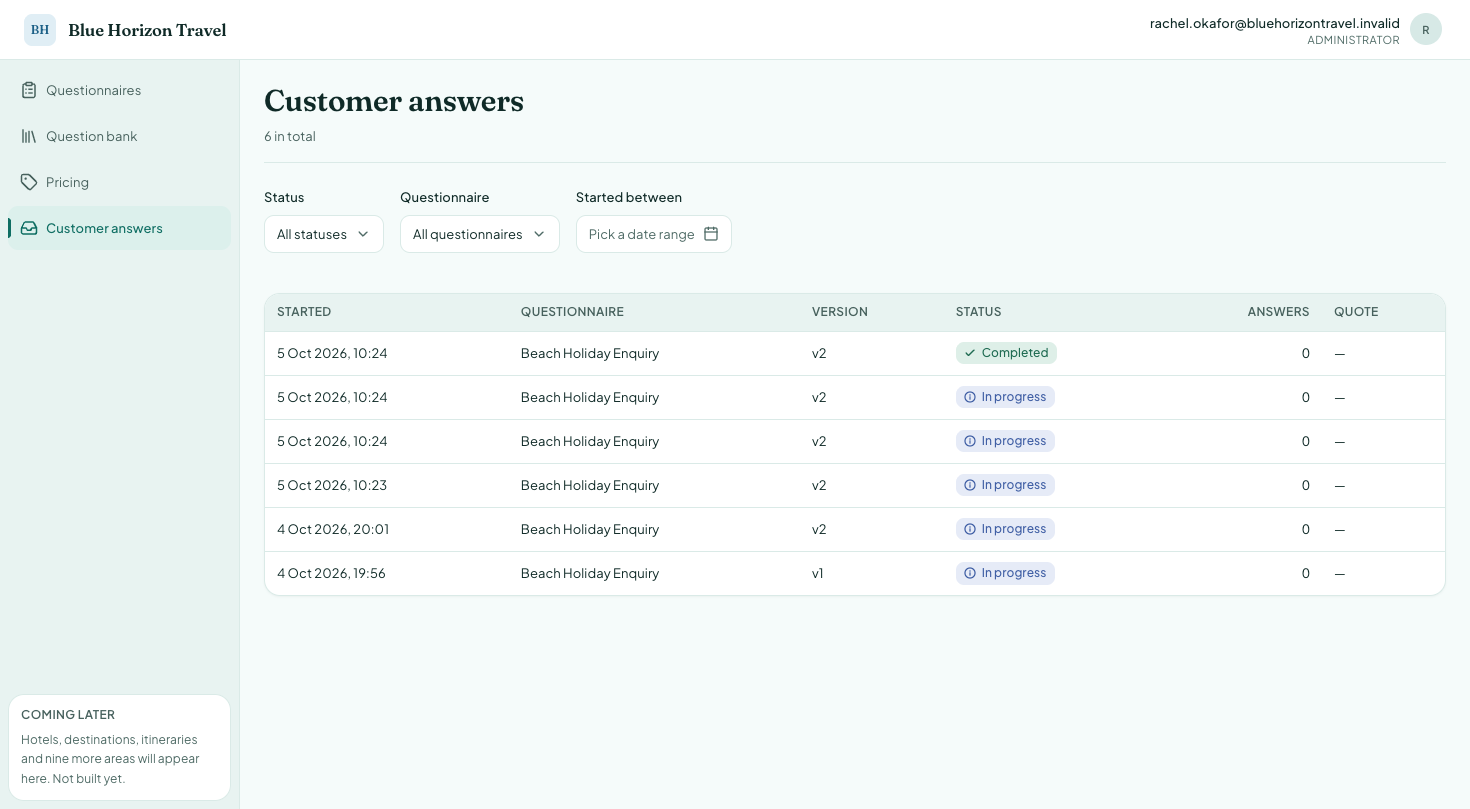Click v1 version cell

pyautogui.click(x=818, y=573)
